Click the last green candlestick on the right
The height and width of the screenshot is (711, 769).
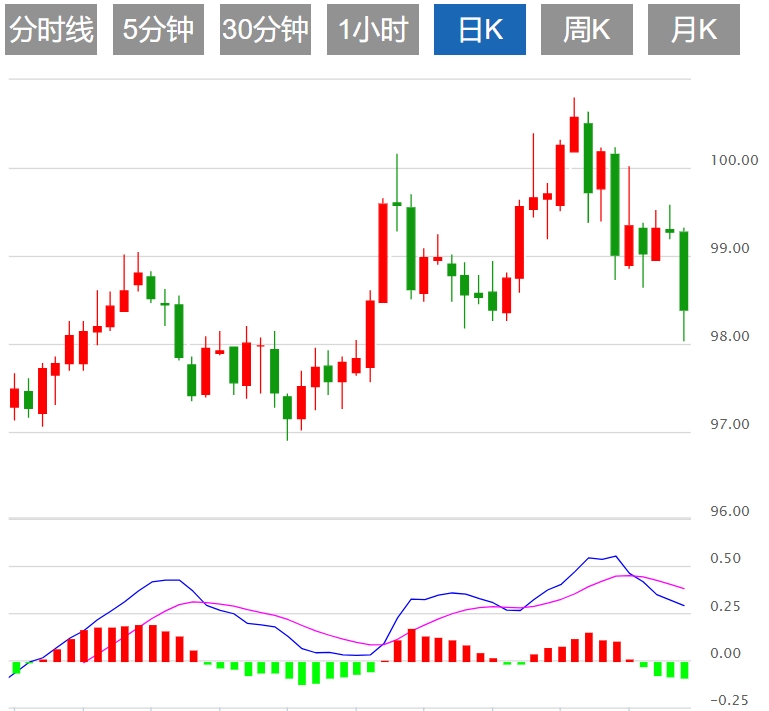(x=684, y=271)
